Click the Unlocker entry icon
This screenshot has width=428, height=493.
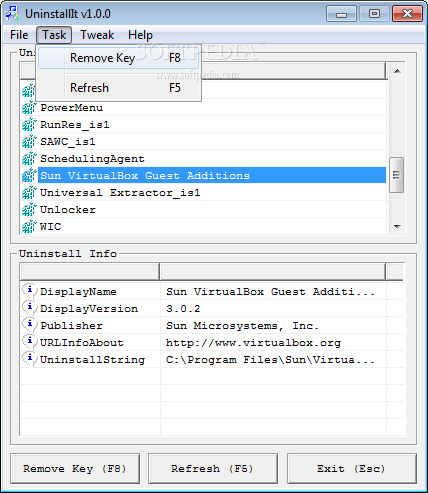click(29, 210)
